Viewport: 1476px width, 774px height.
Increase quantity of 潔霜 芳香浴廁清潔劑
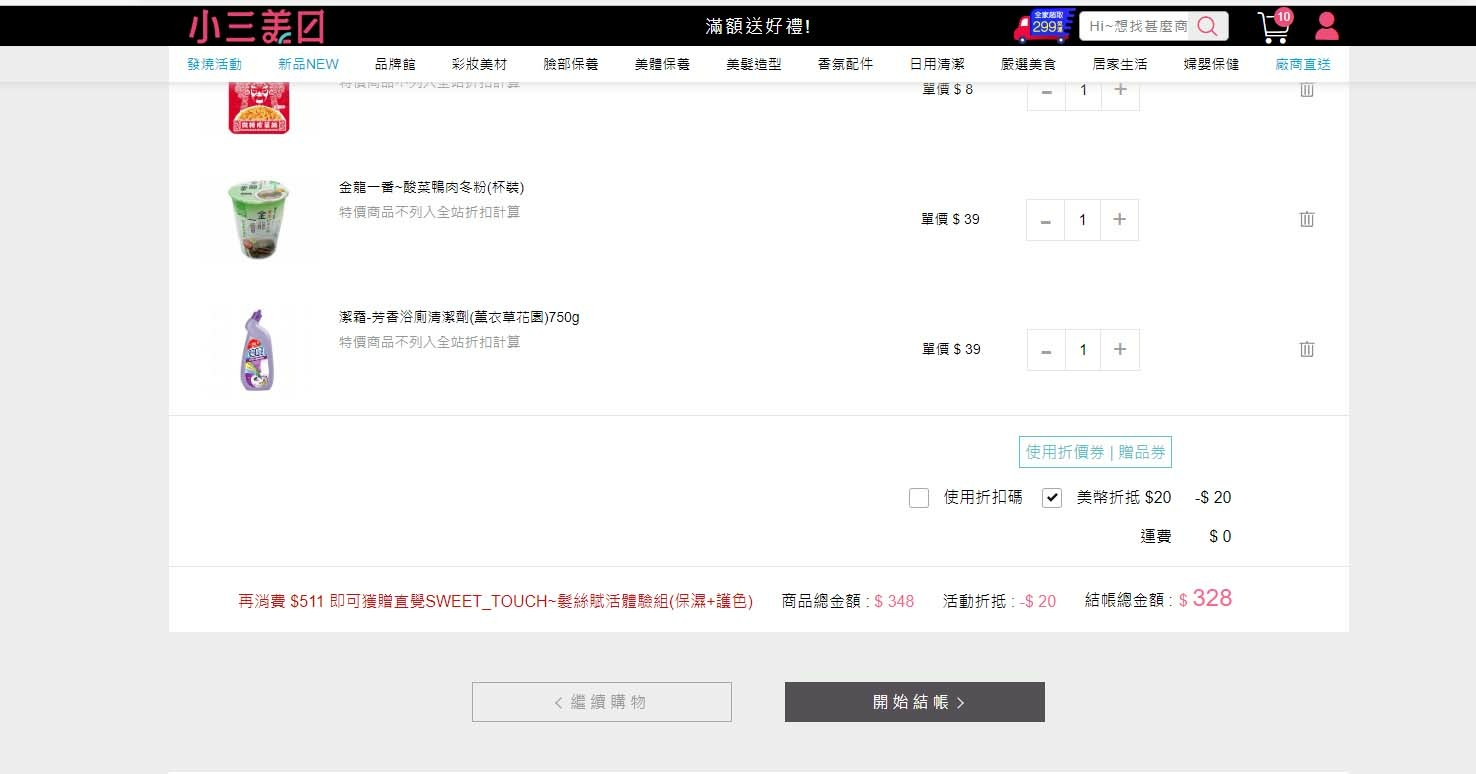(x=1120, y=350)
